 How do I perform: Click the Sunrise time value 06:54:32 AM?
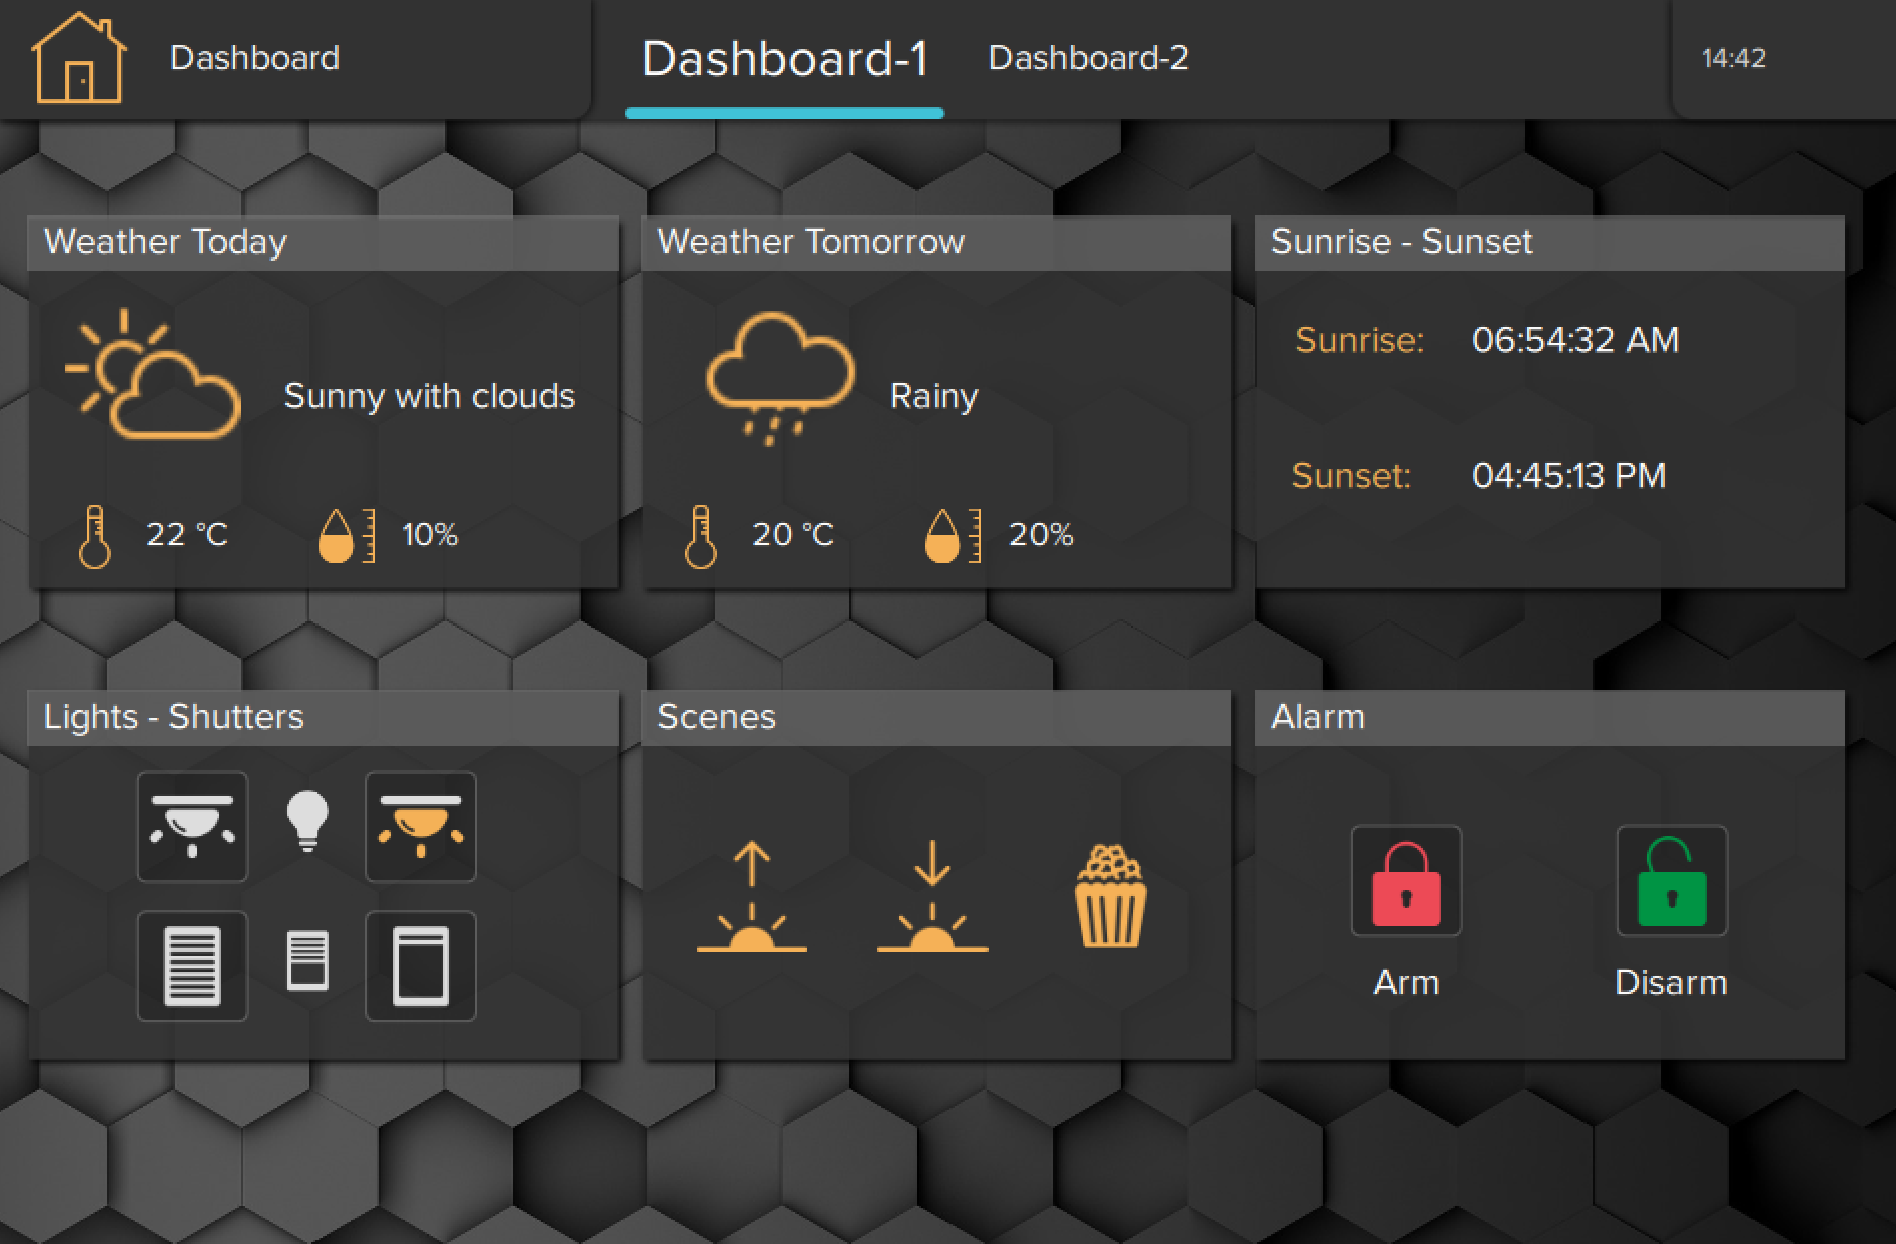point(1575,340)
